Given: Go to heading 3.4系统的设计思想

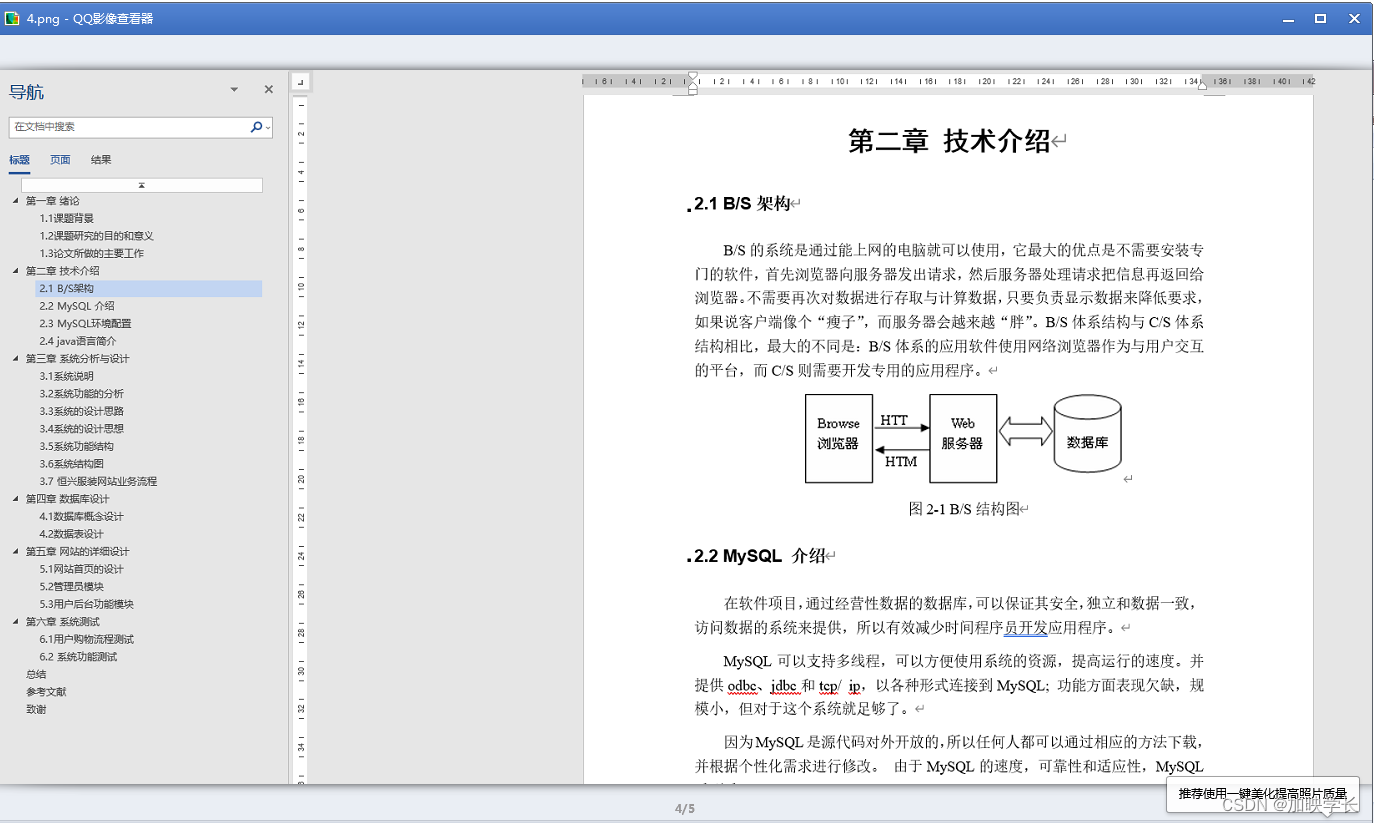Looking at the screenshot, I should [x=82, y=429].
